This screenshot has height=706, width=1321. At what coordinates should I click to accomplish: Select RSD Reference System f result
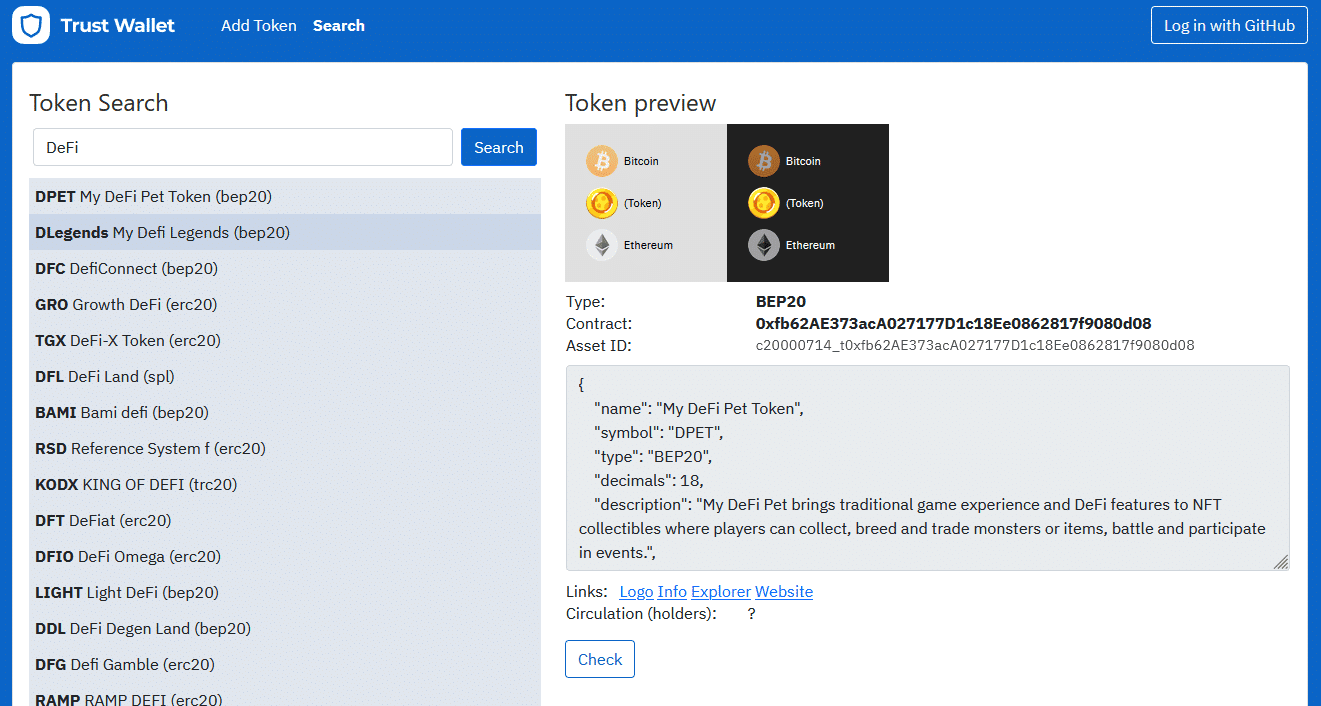(x=285, y=449)
